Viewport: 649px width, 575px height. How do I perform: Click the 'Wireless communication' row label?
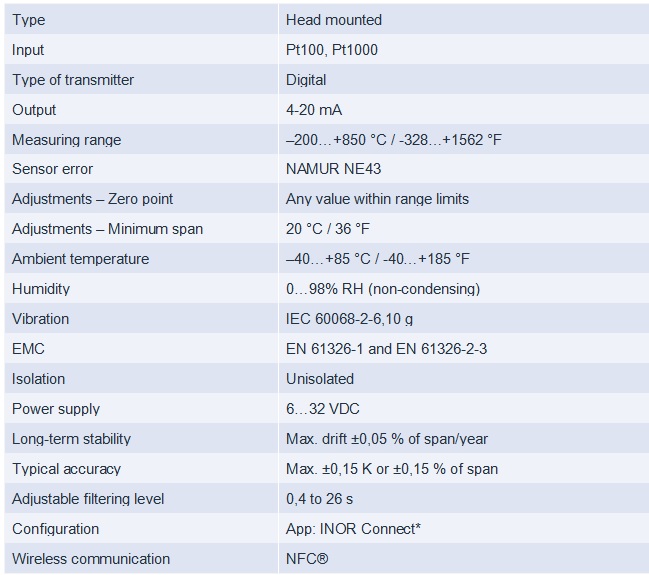[x=91, y=559]
